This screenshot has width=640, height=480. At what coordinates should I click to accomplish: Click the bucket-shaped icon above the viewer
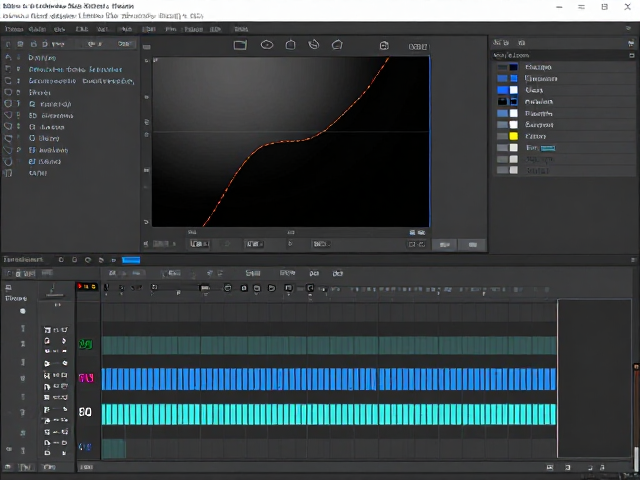pos(290,44)
